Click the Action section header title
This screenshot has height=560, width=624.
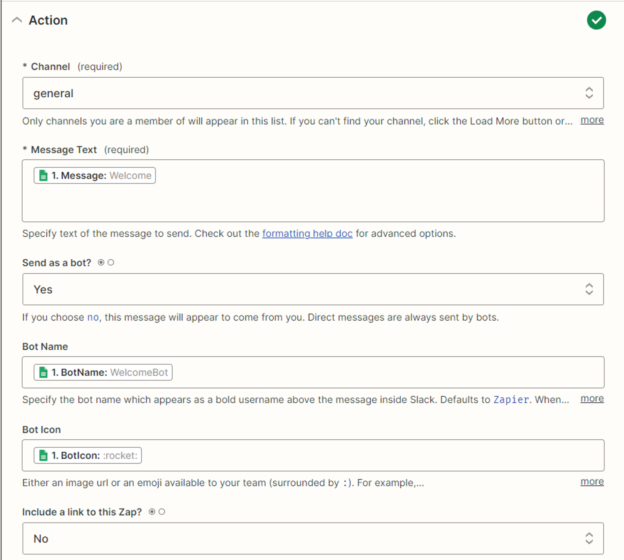coord(48,20)
